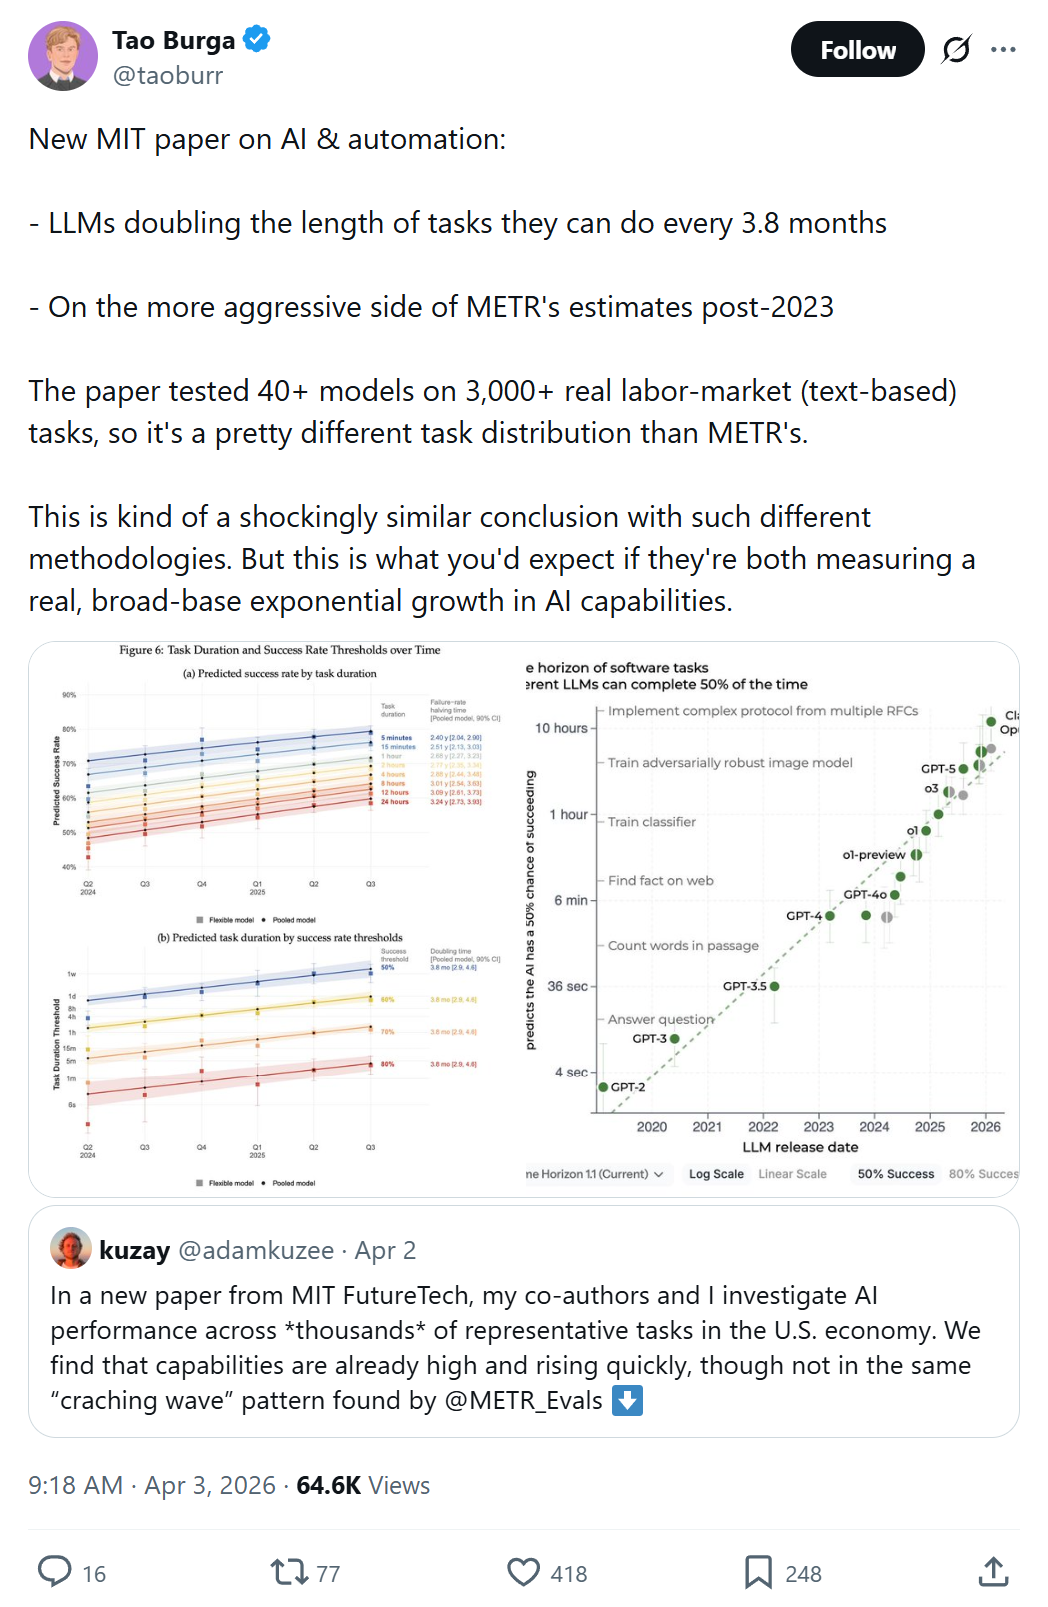1048x1607 pixels.
Task: Open kuzay's quoted tweet avatar
Action: coord(70,1248)
